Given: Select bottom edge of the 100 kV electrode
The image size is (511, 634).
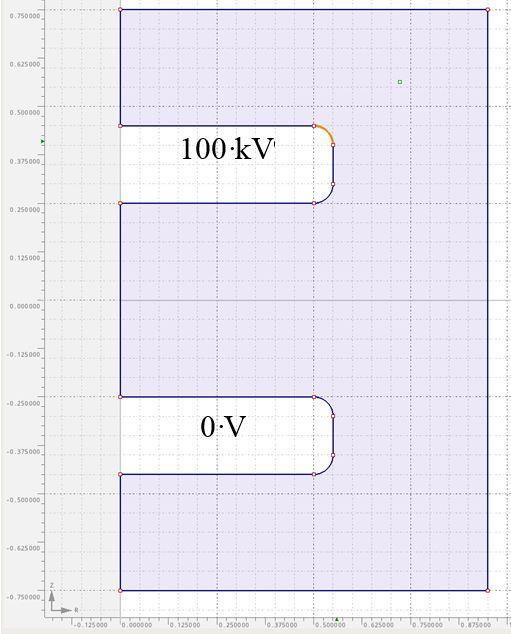Looking at the screenshot, I should [x=217, y=203].
